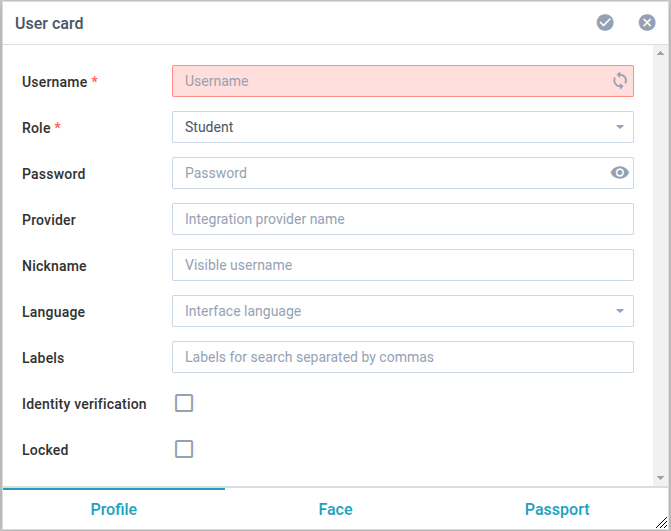Click the scroll down arrow of the form
The image size is (671, 531).
point(660,478)
